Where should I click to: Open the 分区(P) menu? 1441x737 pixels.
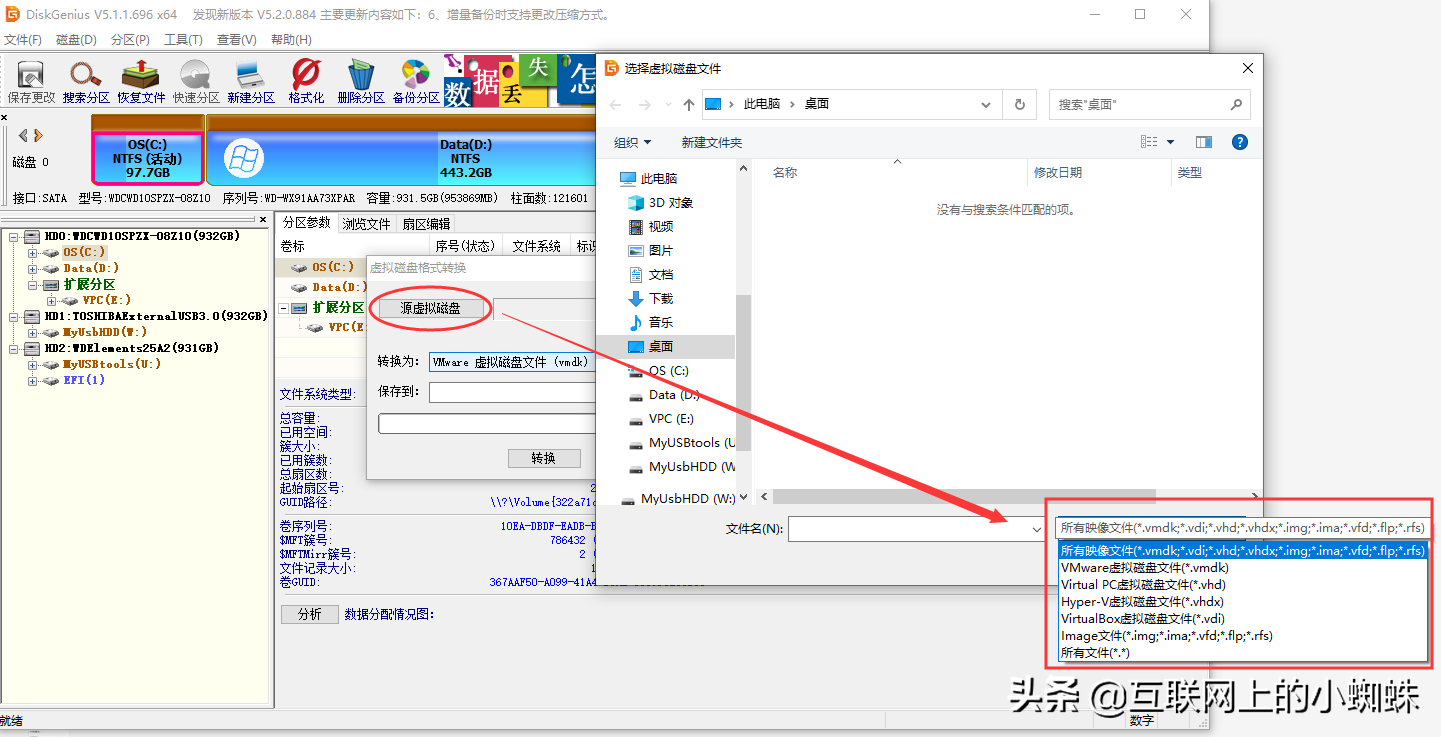point(130,40)
